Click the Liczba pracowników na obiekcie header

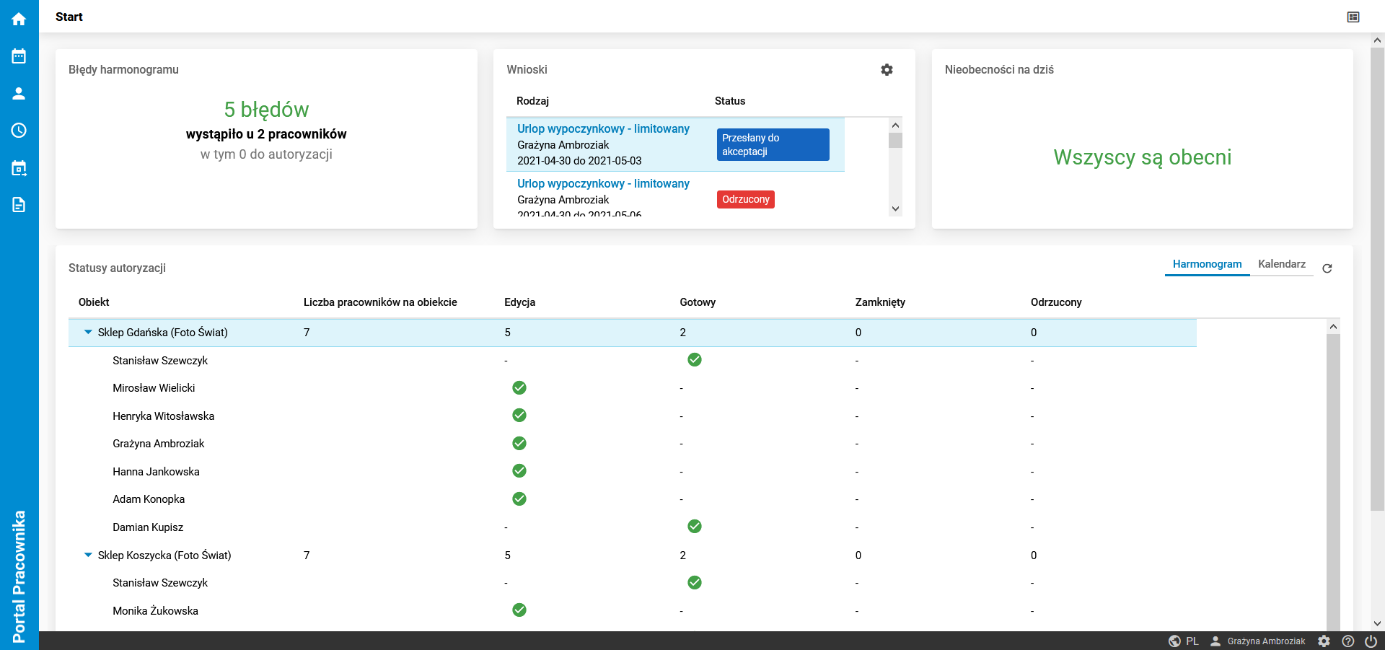[x=380, y=302]
